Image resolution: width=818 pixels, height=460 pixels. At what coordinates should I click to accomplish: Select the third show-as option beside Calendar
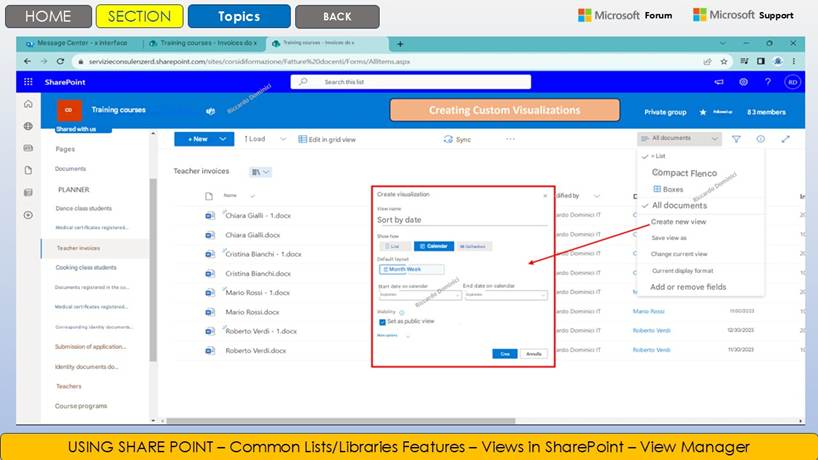[473, 246]
